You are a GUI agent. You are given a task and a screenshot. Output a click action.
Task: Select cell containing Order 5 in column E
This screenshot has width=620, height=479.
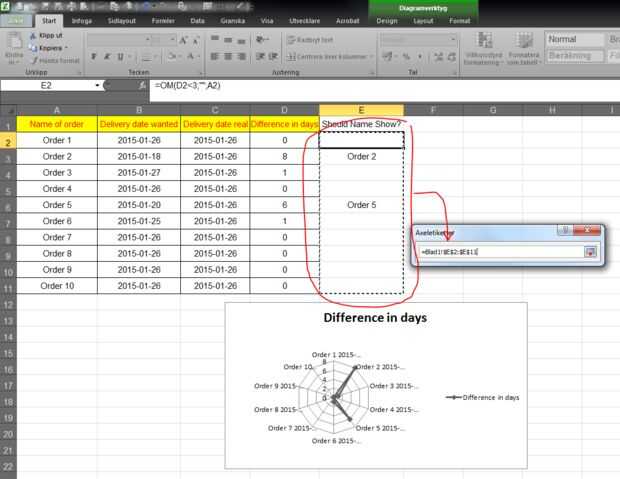[x=361, y=205]
